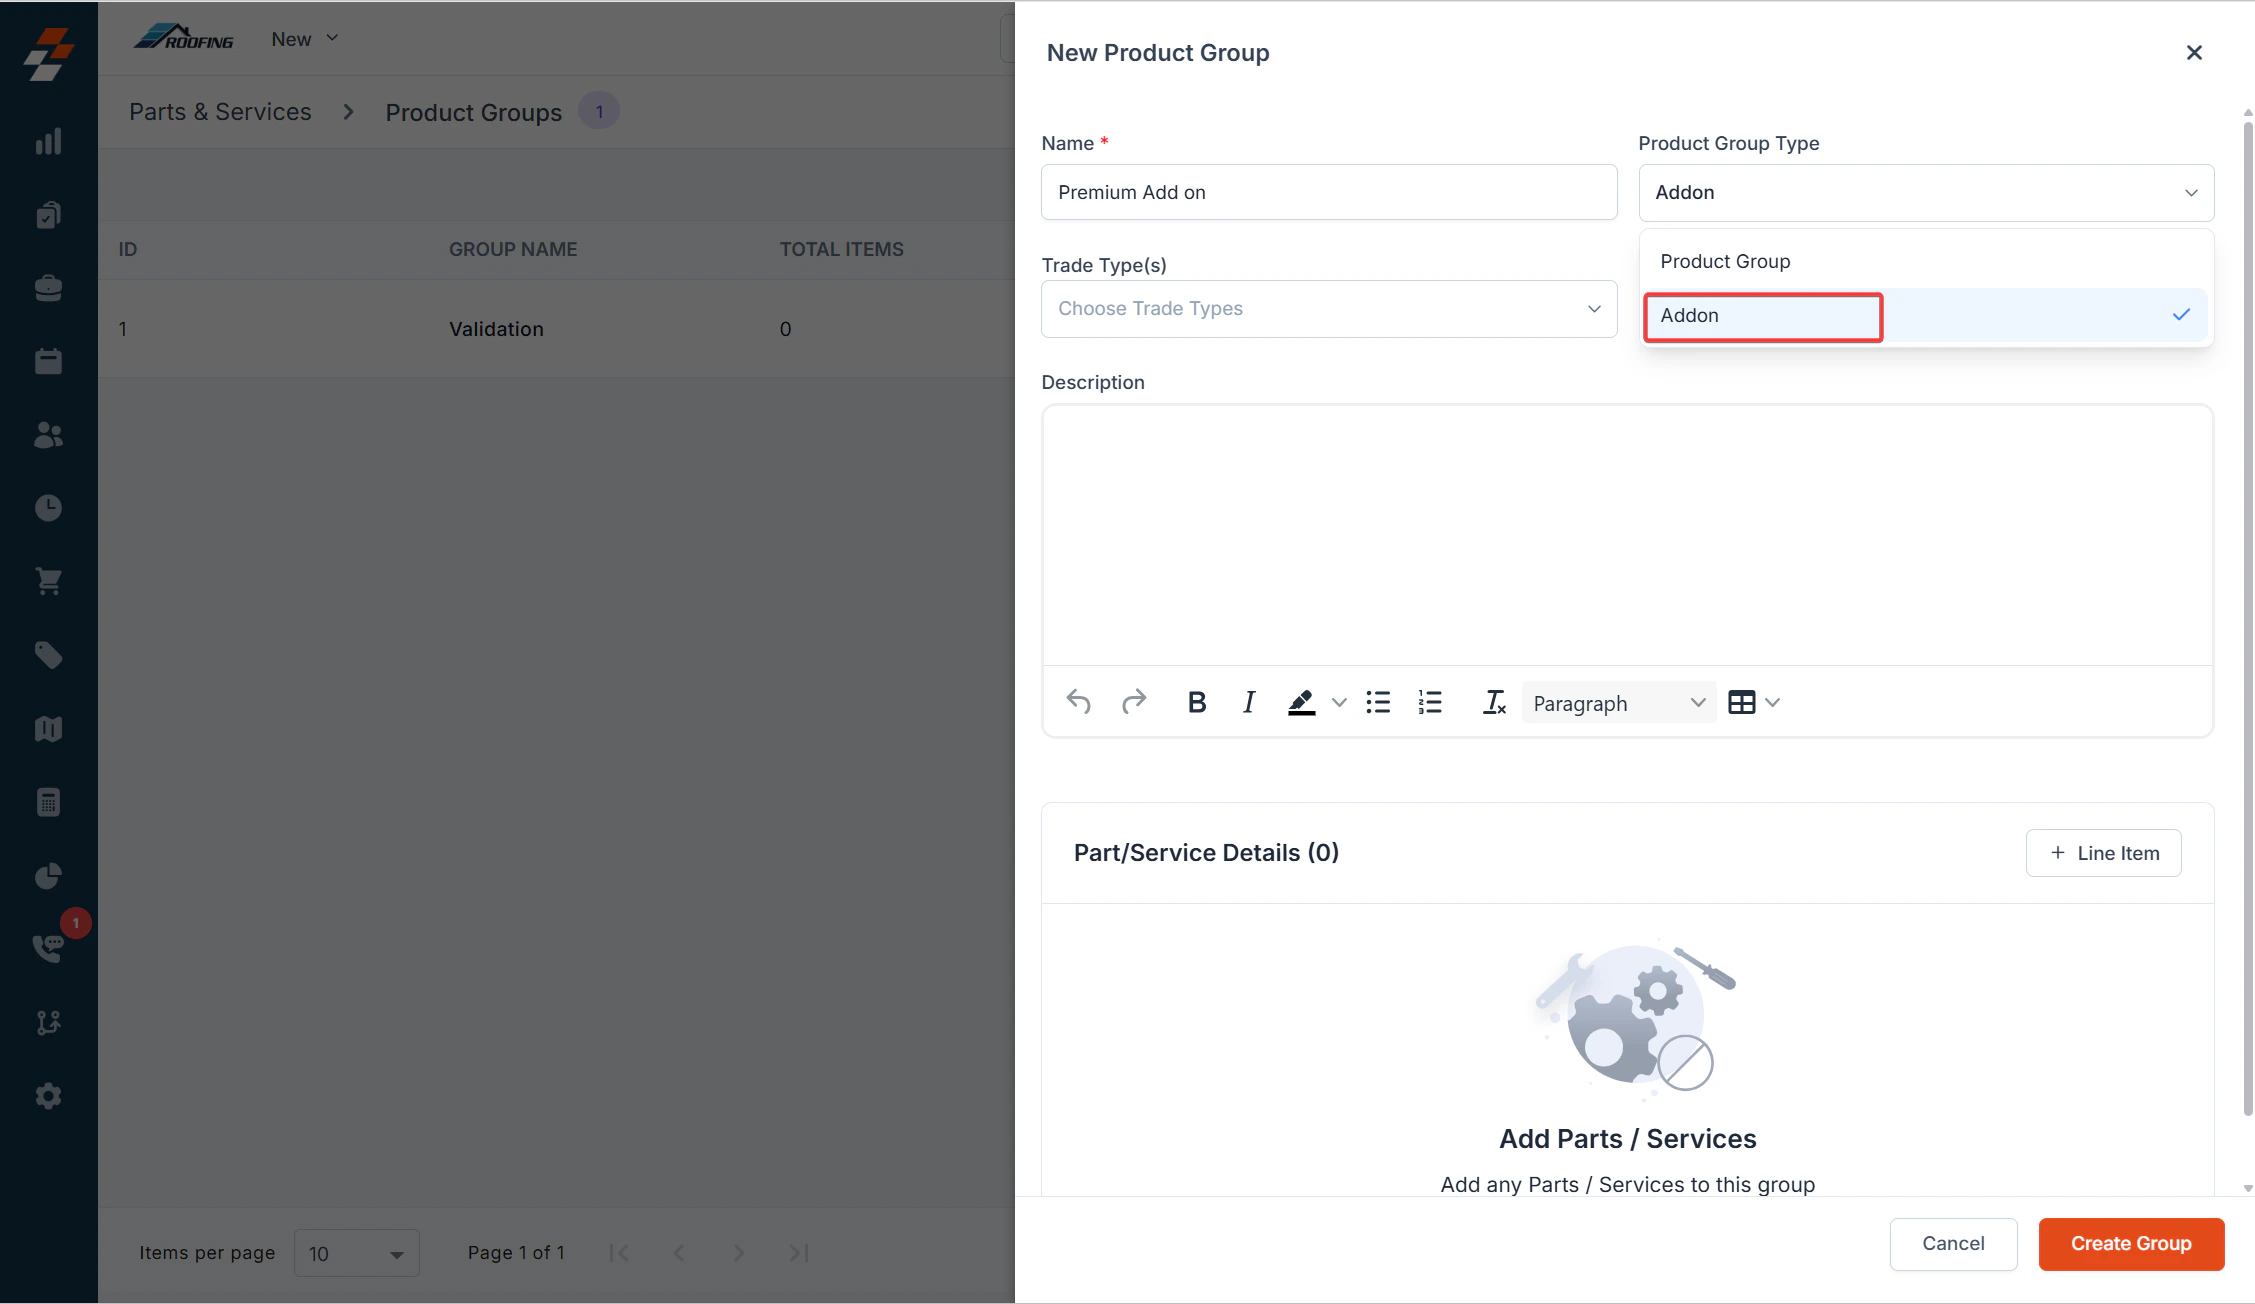Open settings gear in sidebar
The width and height of the screenshot is (2255, 1304).
[x=48, y=1096]
